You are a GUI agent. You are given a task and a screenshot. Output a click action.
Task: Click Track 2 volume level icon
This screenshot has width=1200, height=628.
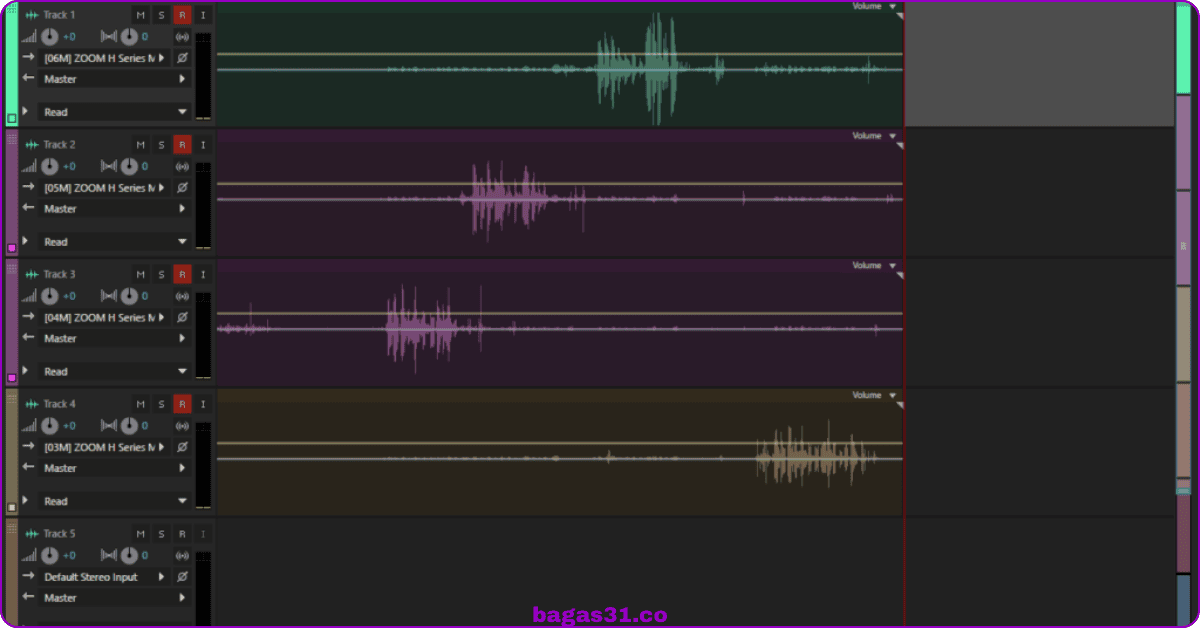(x=29, y=167)
